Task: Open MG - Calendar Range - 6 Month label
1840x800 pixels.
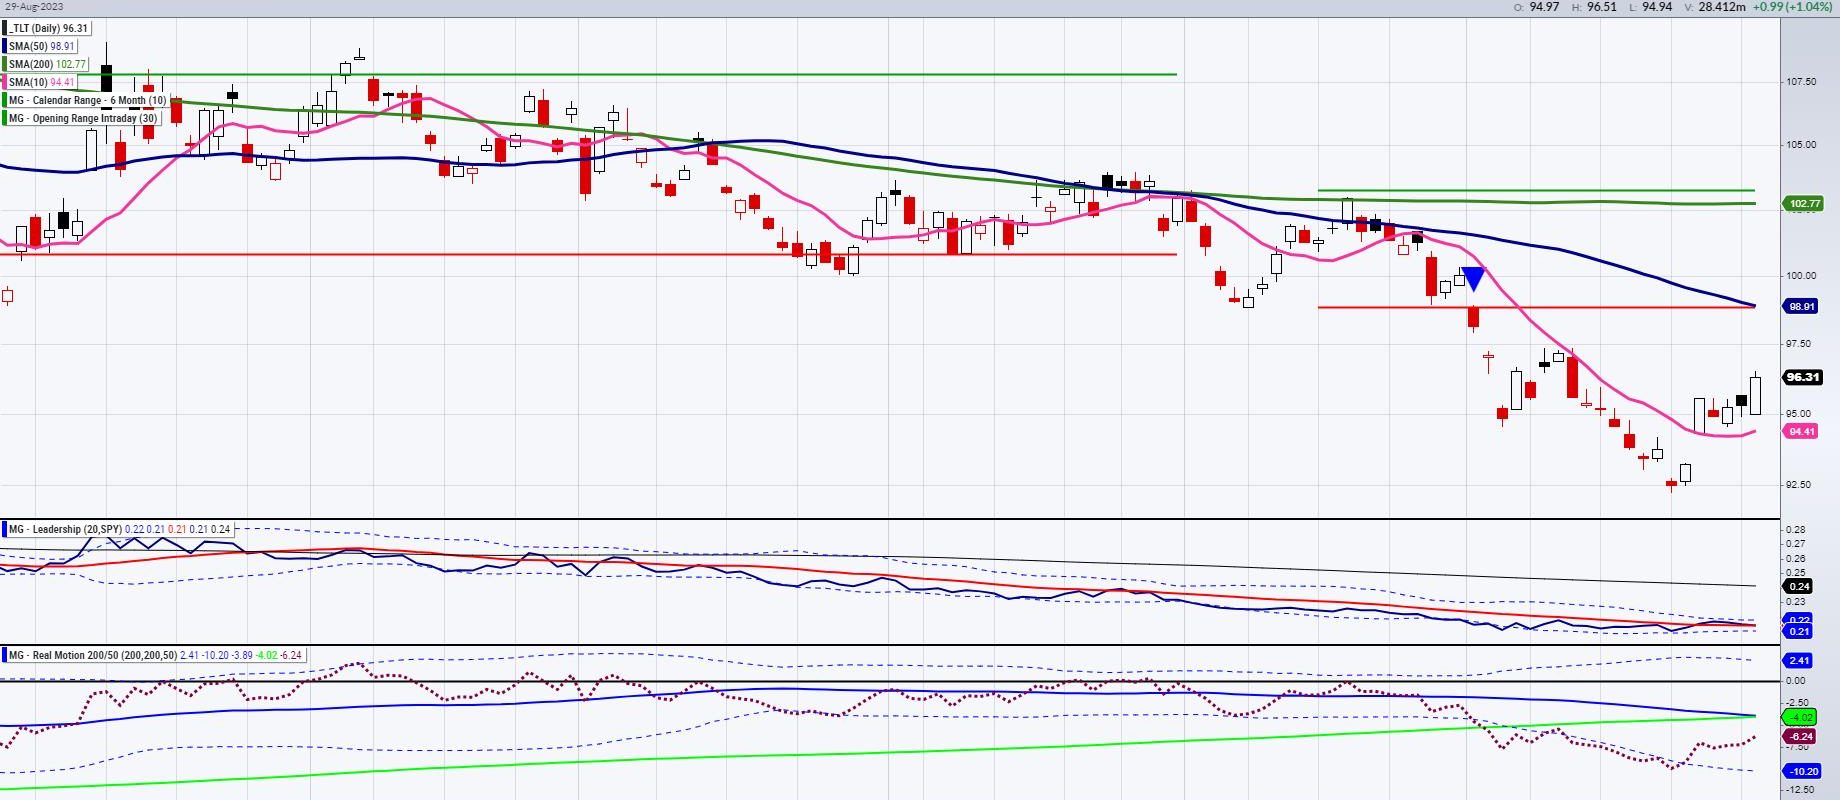Action: [x=88, y=100]
